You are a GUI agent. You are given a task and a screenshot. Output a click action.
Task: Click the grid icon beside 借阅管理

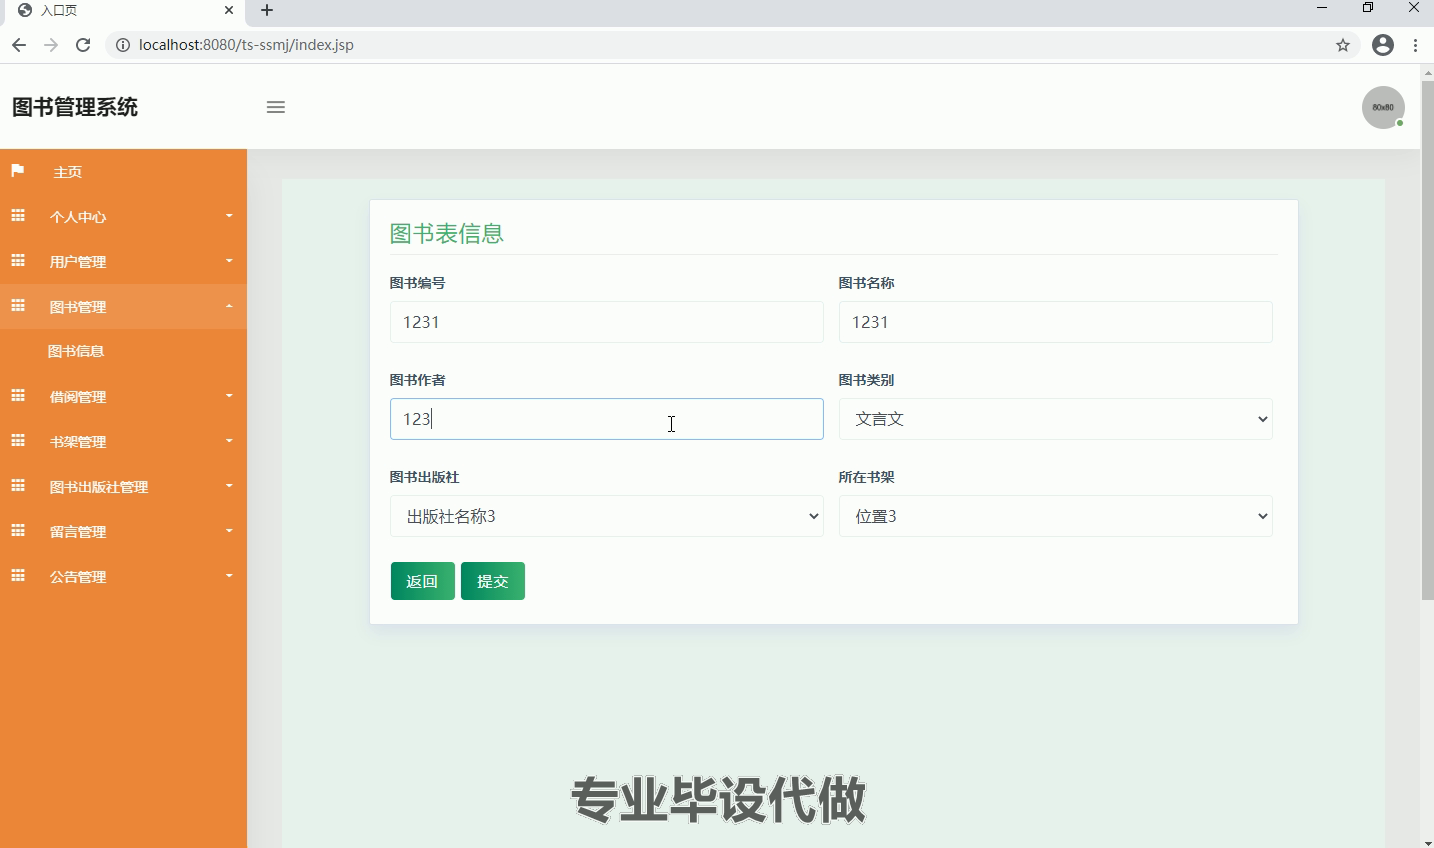[x=18, y=396]
